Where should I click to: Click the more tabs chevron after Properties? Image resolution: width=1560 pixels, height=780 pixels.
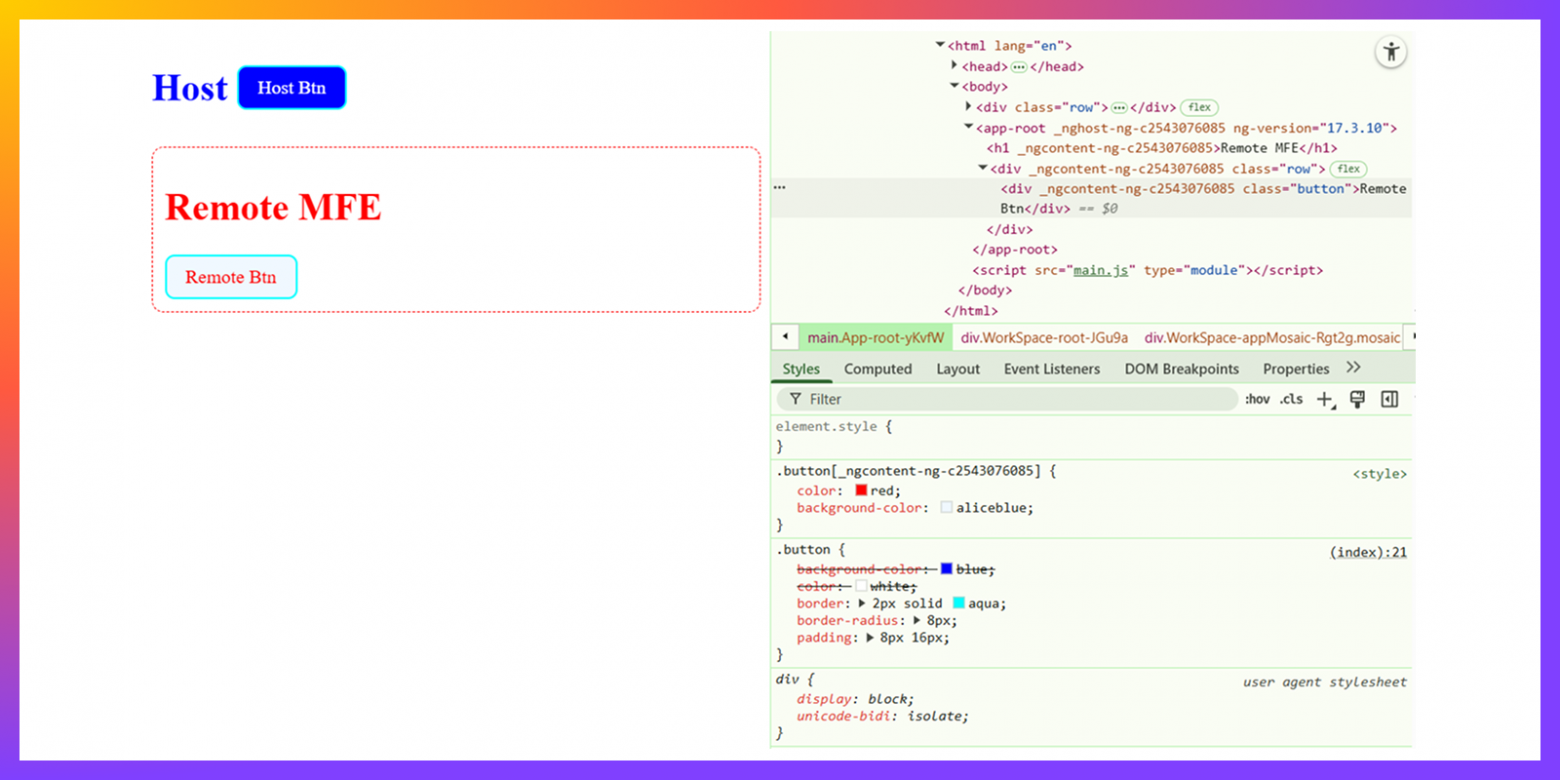1353,368
